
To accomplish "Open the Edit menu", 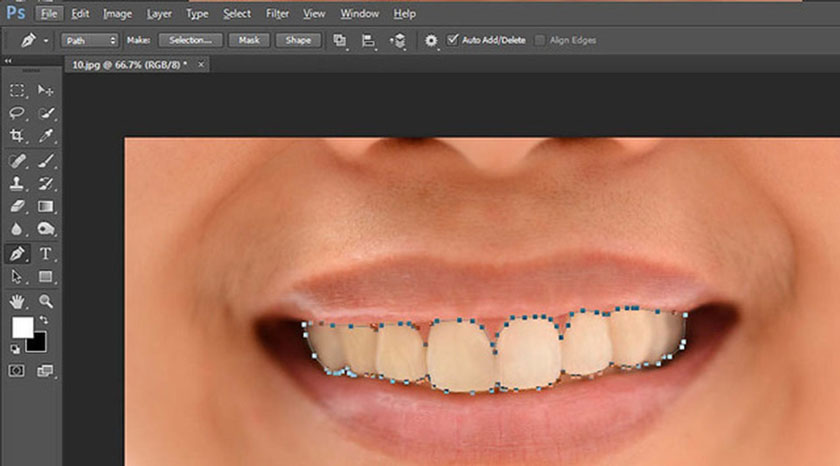I will click(80, 14).
